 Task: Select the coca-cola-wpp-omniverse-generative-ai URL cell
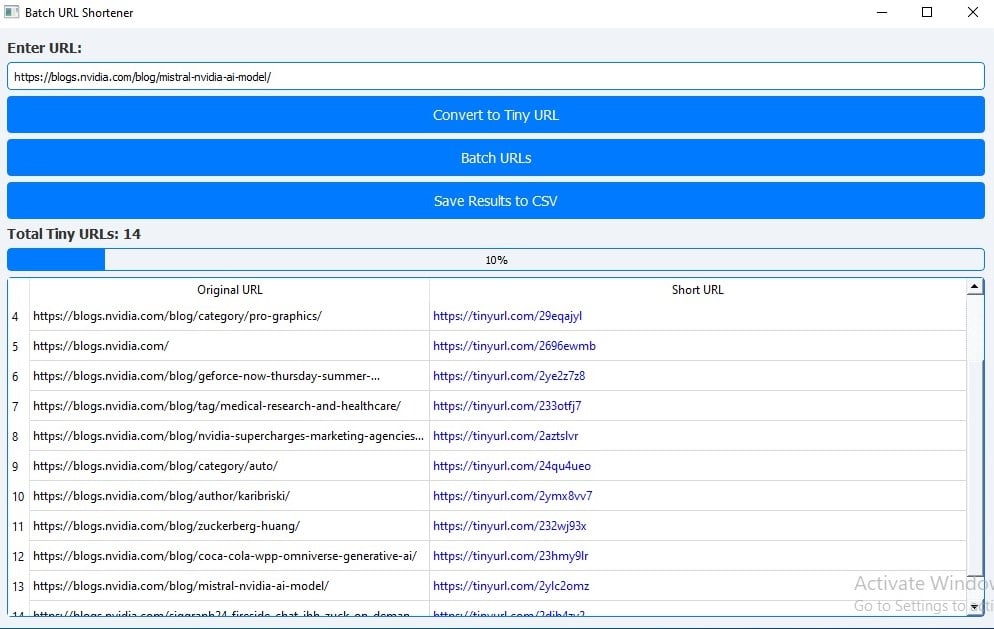click(x=229, y=556)
